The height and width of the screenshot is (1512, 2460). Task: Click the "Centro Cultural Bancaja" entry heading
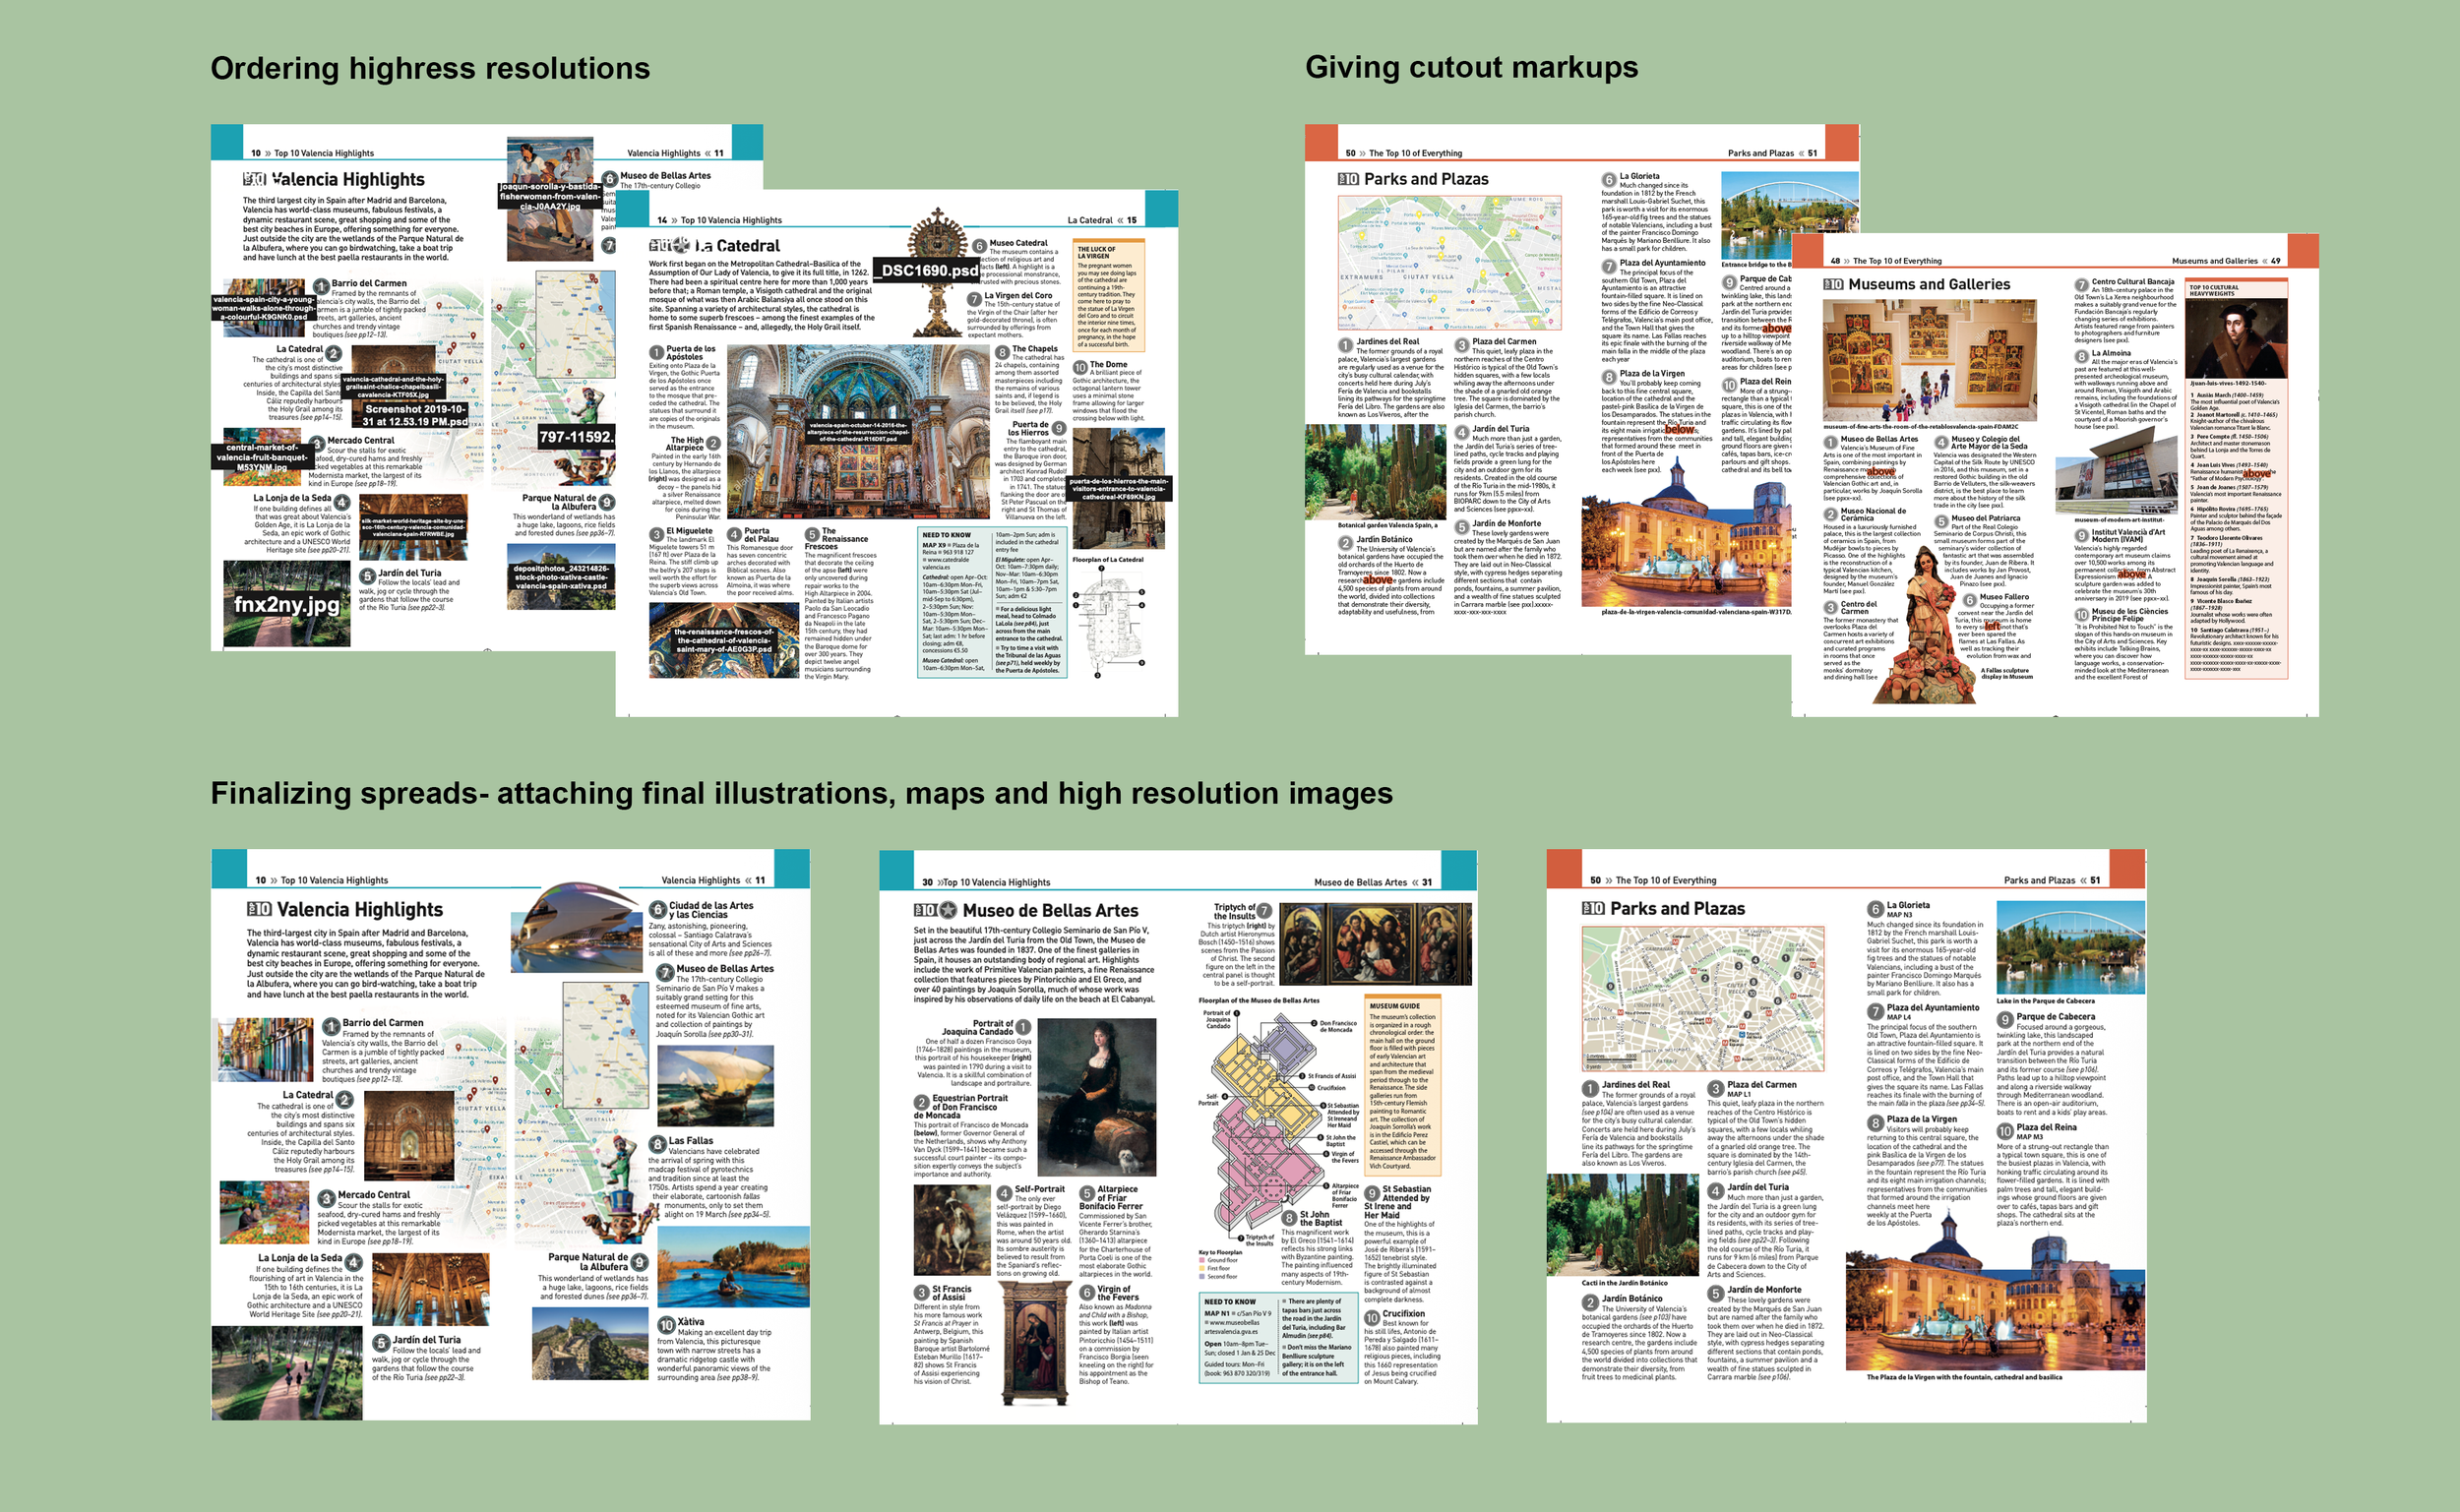[x=2133, y=282]
